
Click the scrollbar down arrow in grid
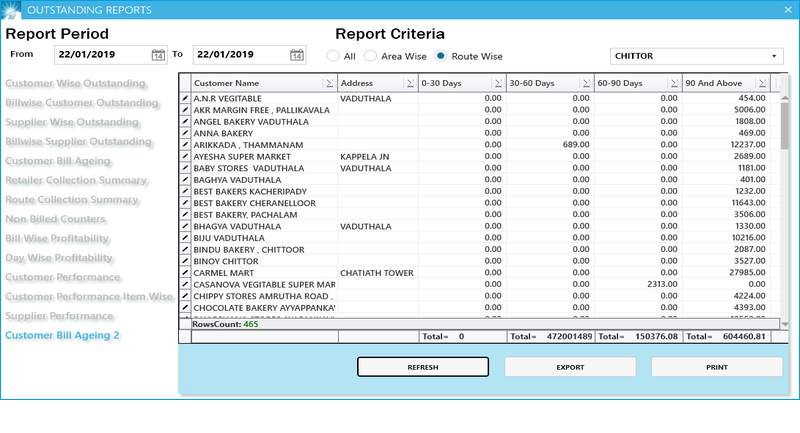tap(785, 324)
